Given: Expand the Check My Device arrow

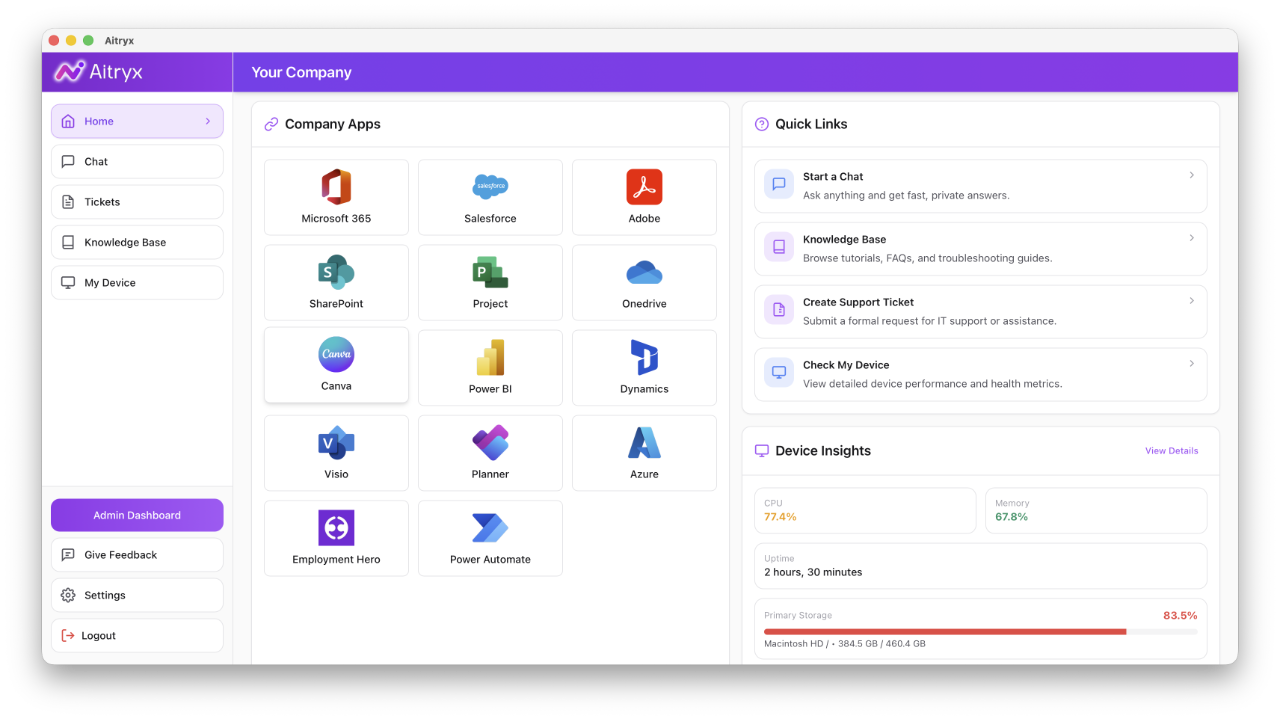Looking at the screenshot, I should [x=1191, y=364].
